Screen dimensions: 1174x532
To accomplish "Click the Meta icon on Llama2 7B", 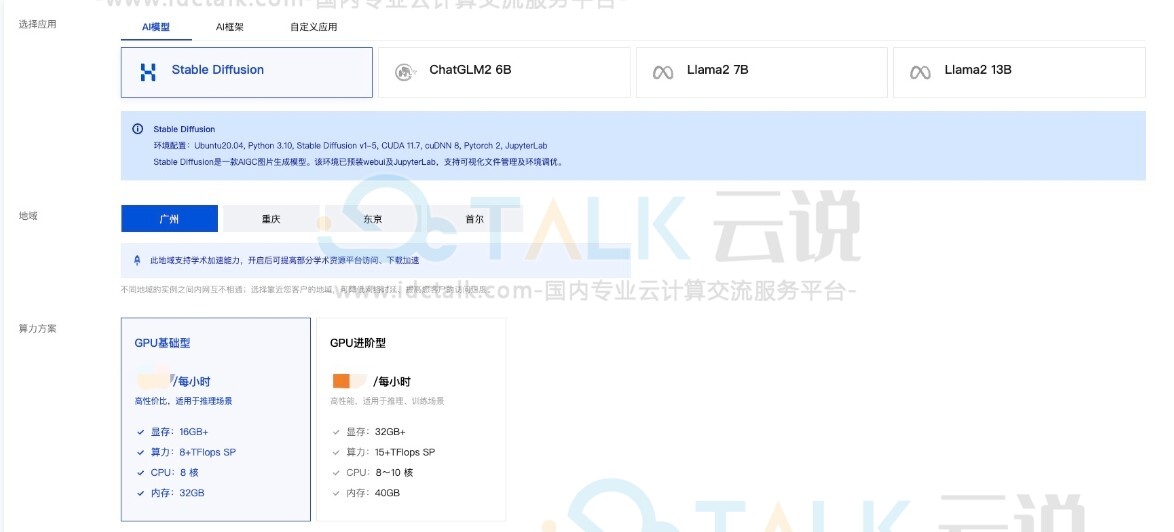I will (663, 73).
